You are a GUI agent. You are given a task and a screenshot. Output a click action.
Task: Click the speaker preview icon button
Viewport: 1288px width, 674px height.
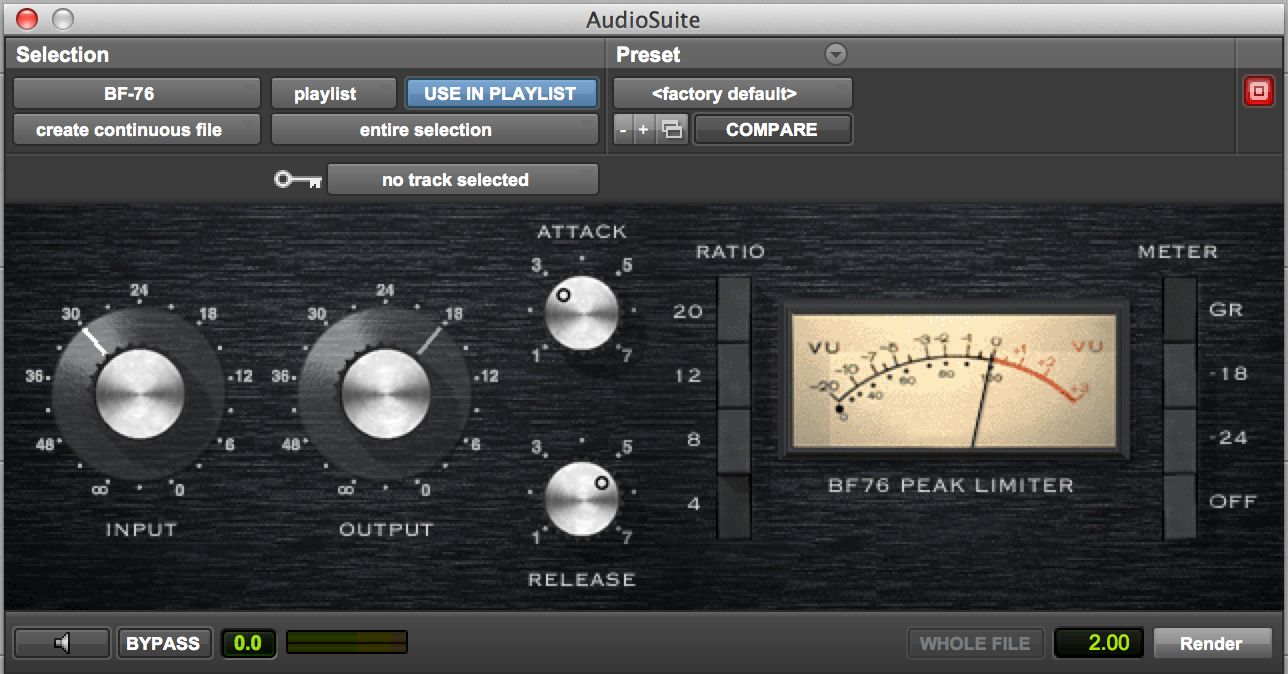62,643
